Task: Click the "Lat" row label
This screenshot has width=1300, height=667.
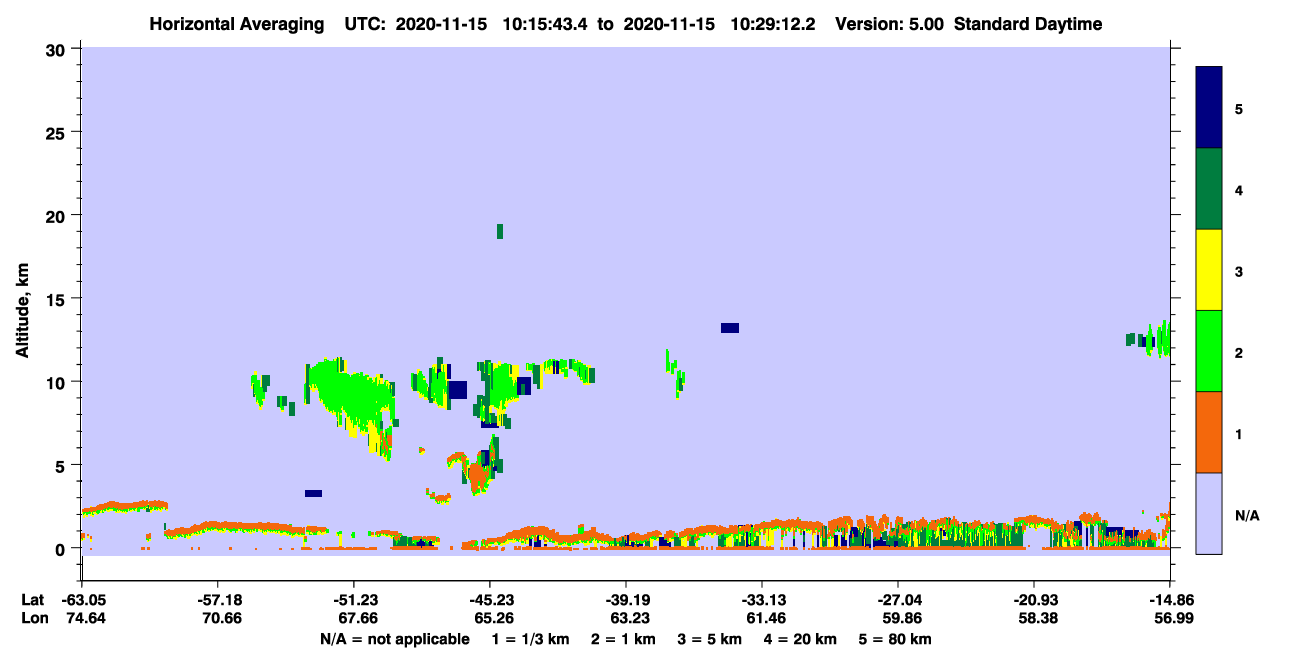Action: pyautogui.click(x=33, y=600)
